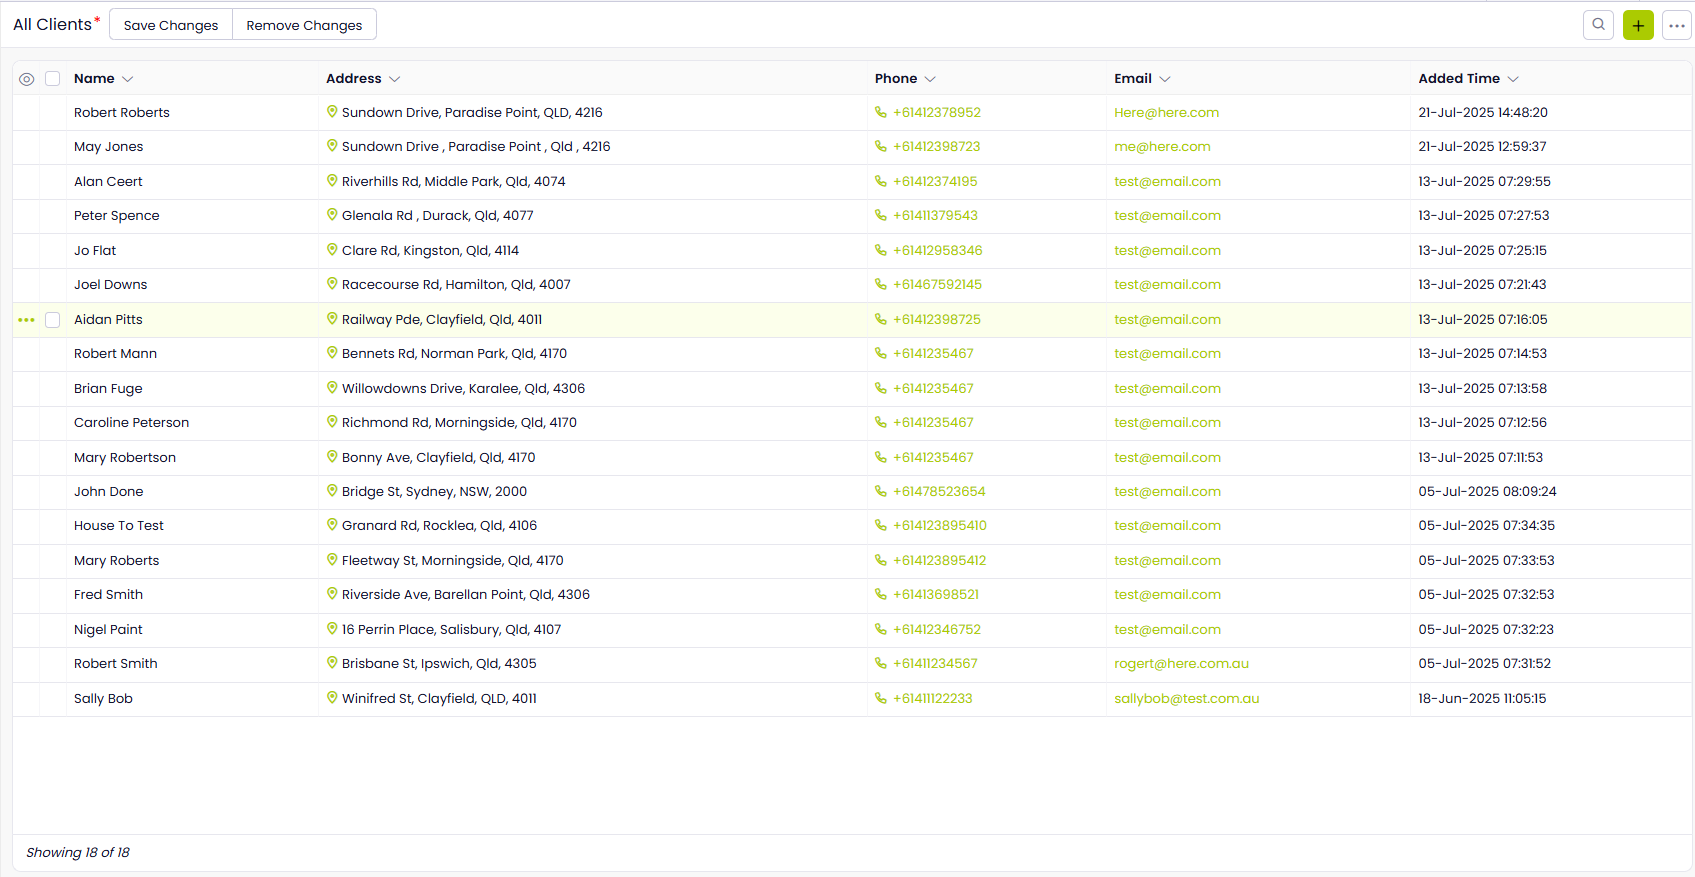Screen dimensions: 1695x877
Task: Click map pin icon beside Willowdowns Drive address
Action: (x=332, y=388)
